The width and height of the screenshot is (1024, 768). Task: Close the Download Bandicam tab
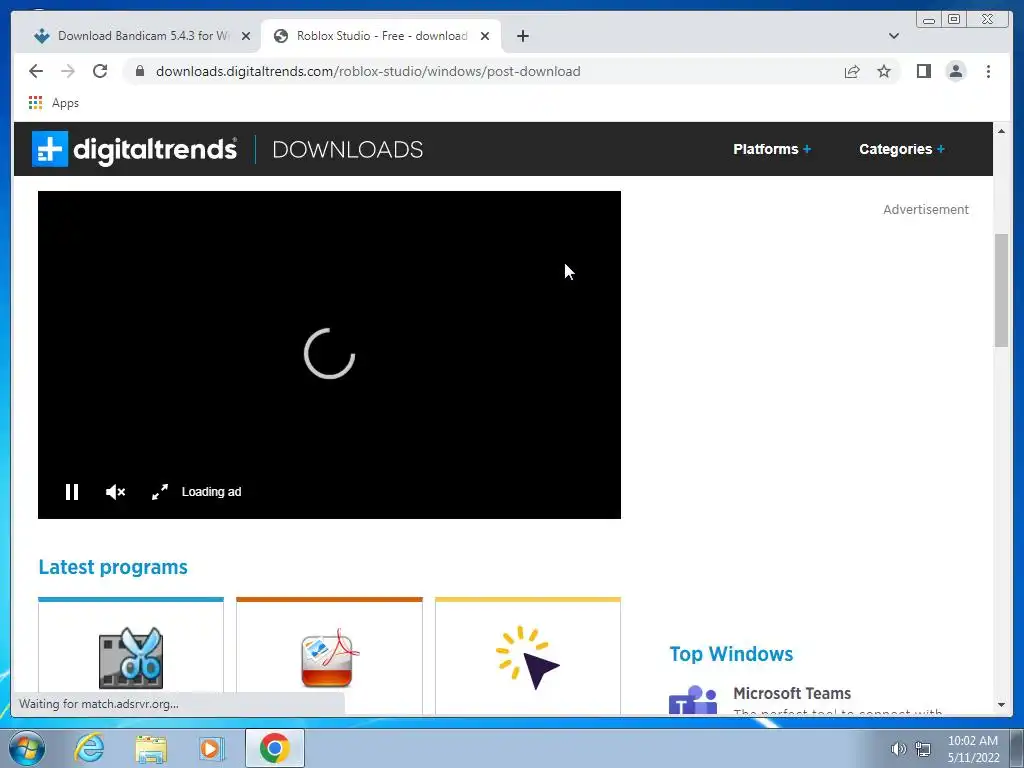click(x=246, y=36)
